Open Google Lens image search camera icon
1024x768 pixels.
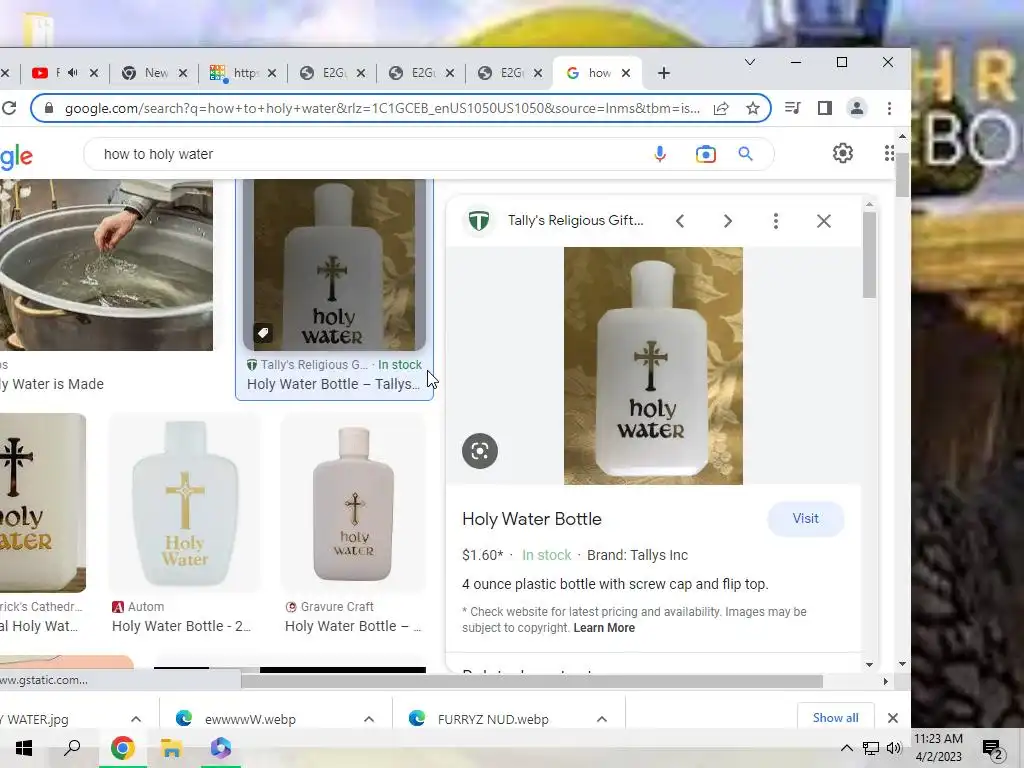(x=705, y=154)
